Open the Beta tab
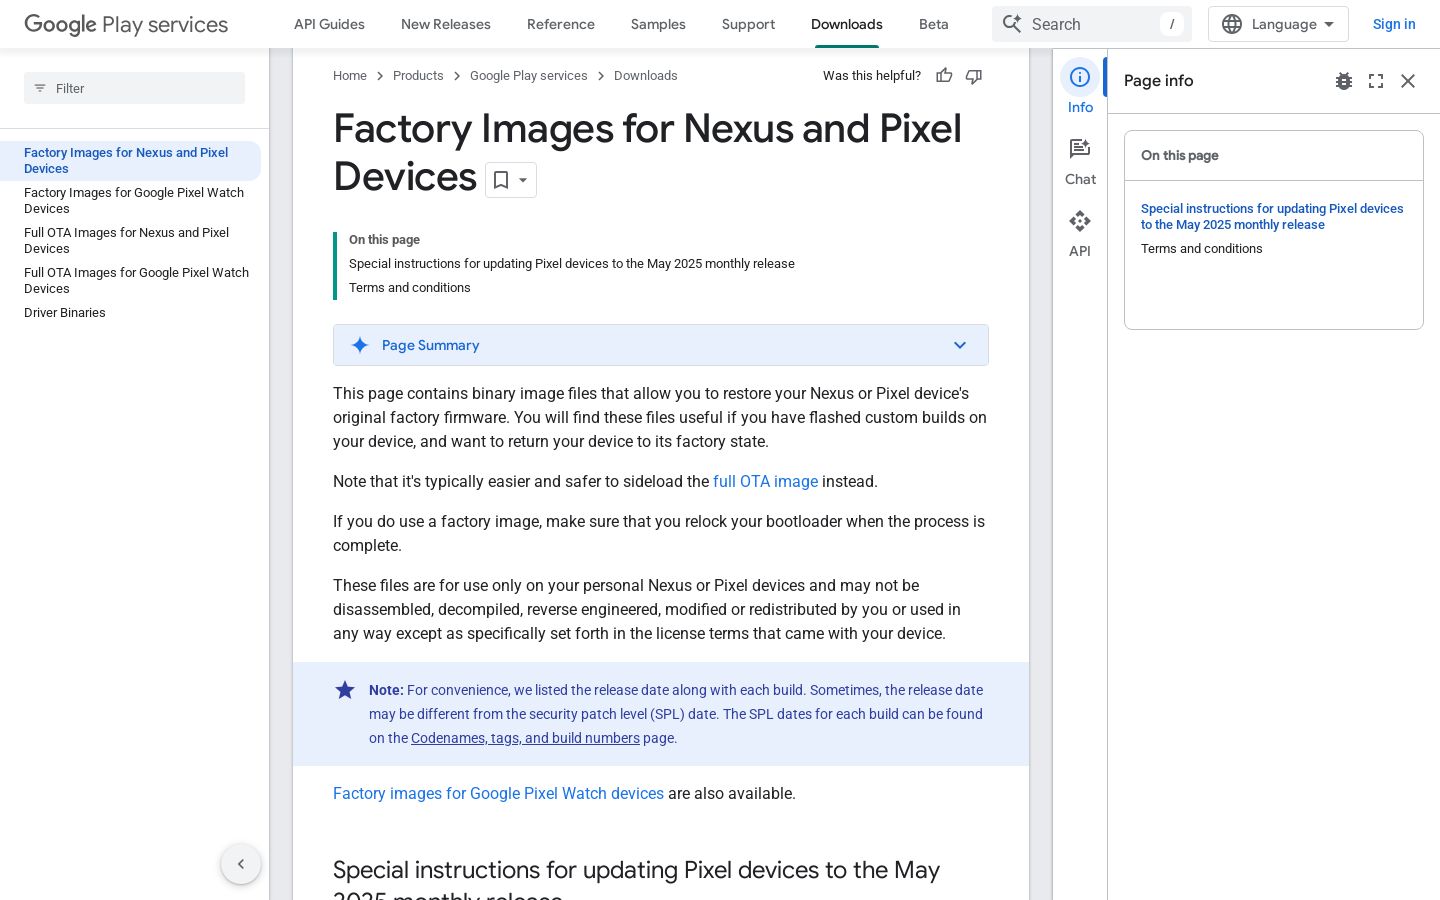Screen dimensions: 1440x900 [934, 24]
